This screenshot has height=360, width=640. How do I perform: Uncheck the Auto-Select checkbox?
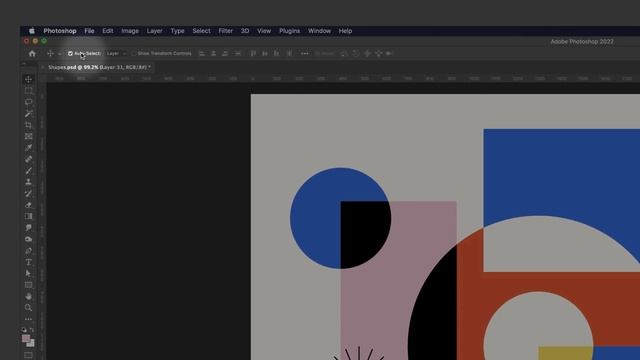(x=70, y=53)
